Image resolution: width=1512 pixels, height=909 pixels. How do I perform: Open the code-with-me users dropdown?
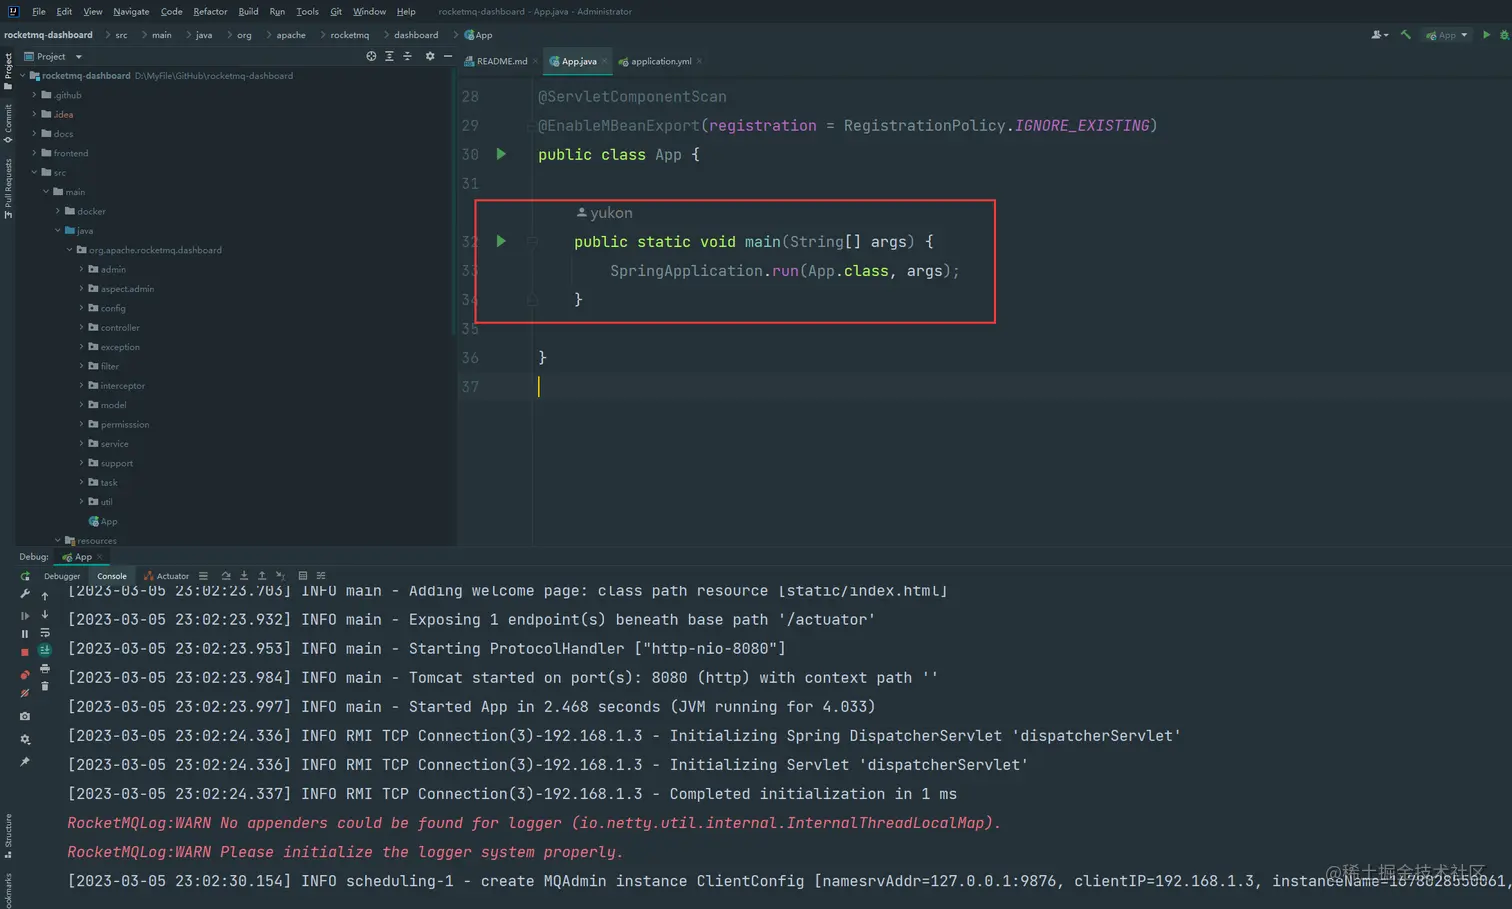tap(1380, 35)
